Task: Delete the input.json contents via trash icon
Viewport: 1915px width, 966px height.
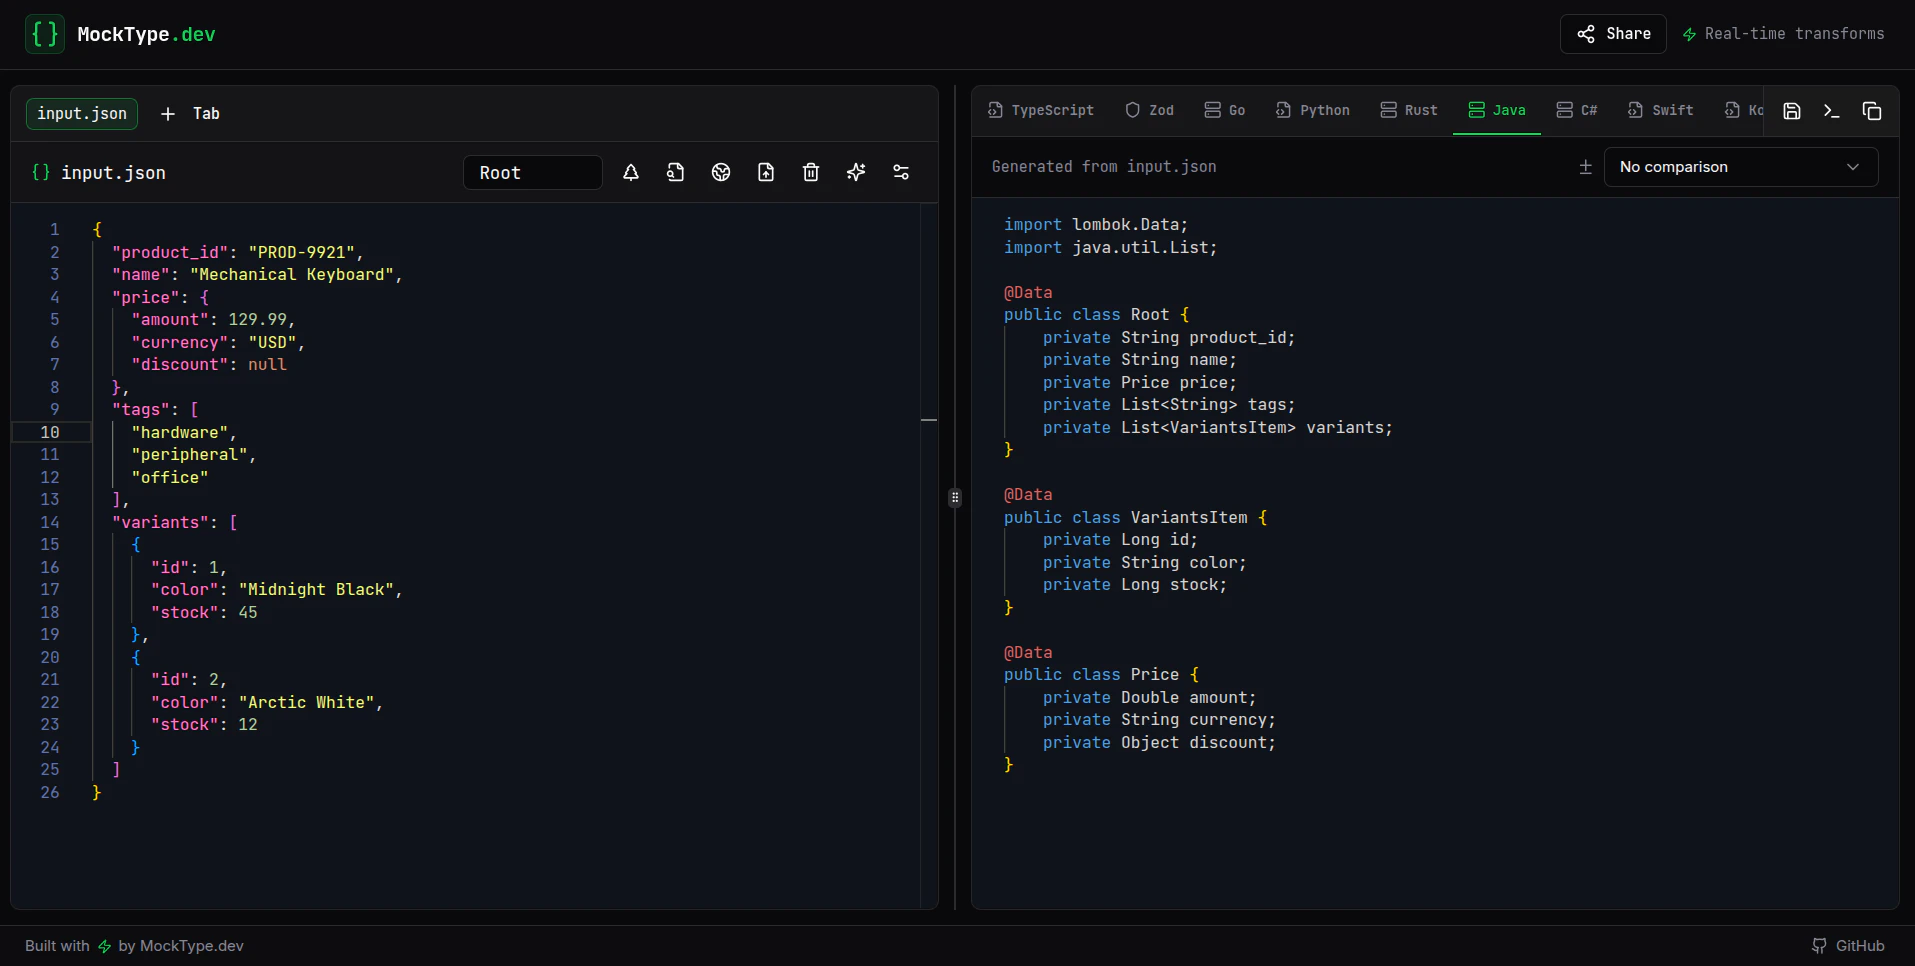Action: [811, 172]
